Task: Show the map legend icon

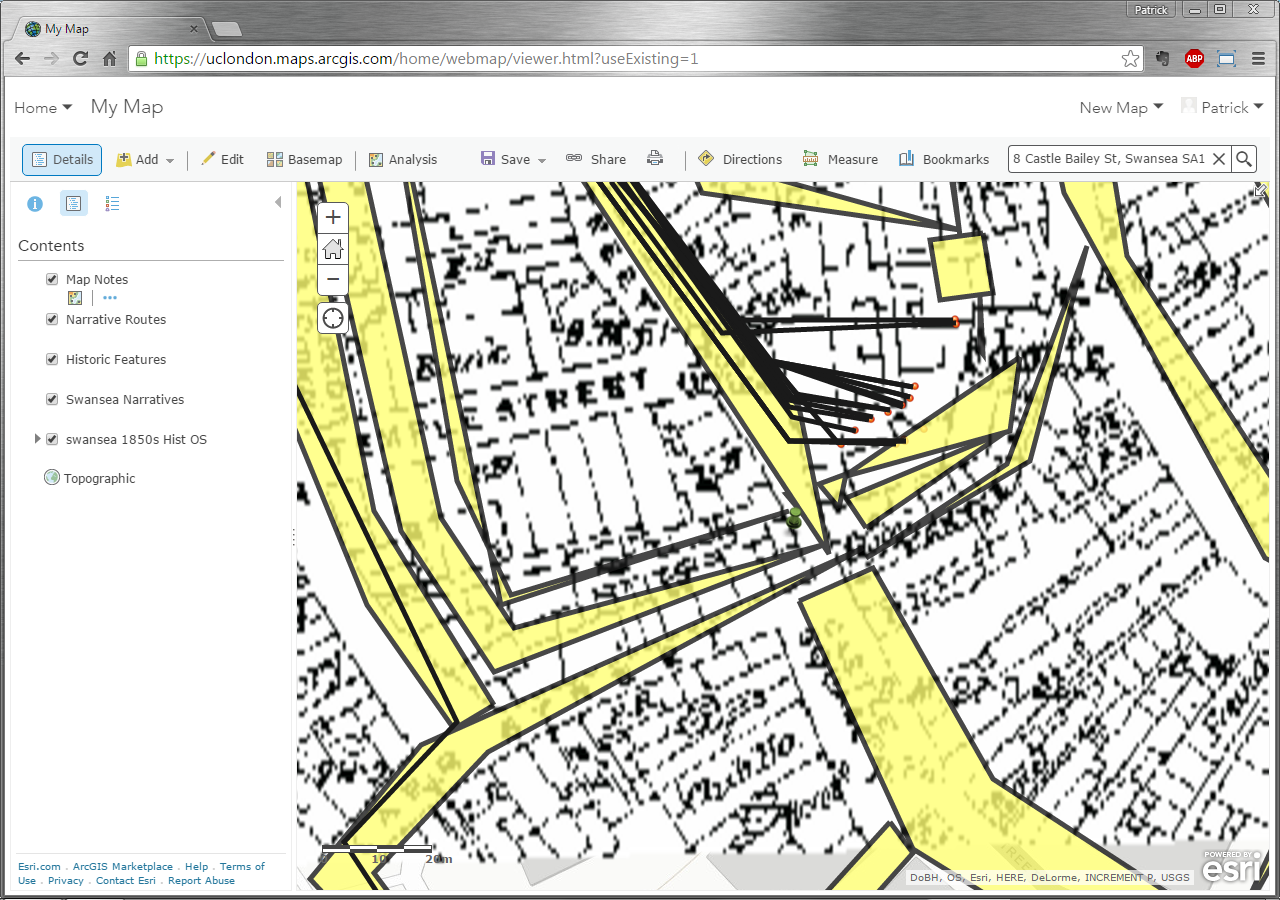Action: tap(112, 204)
